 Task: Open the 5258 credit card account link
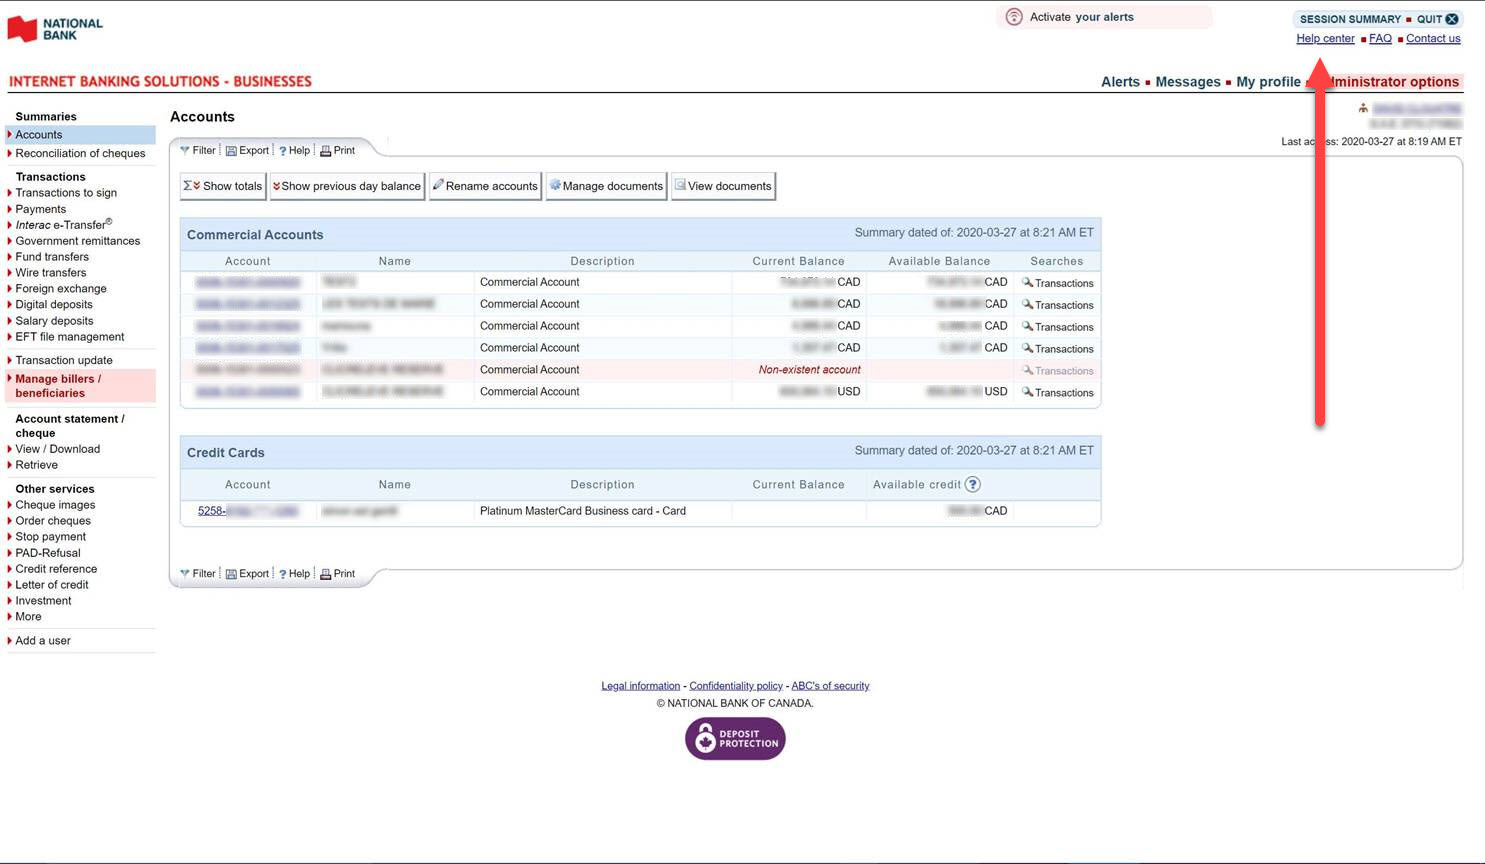coord(248,511)
